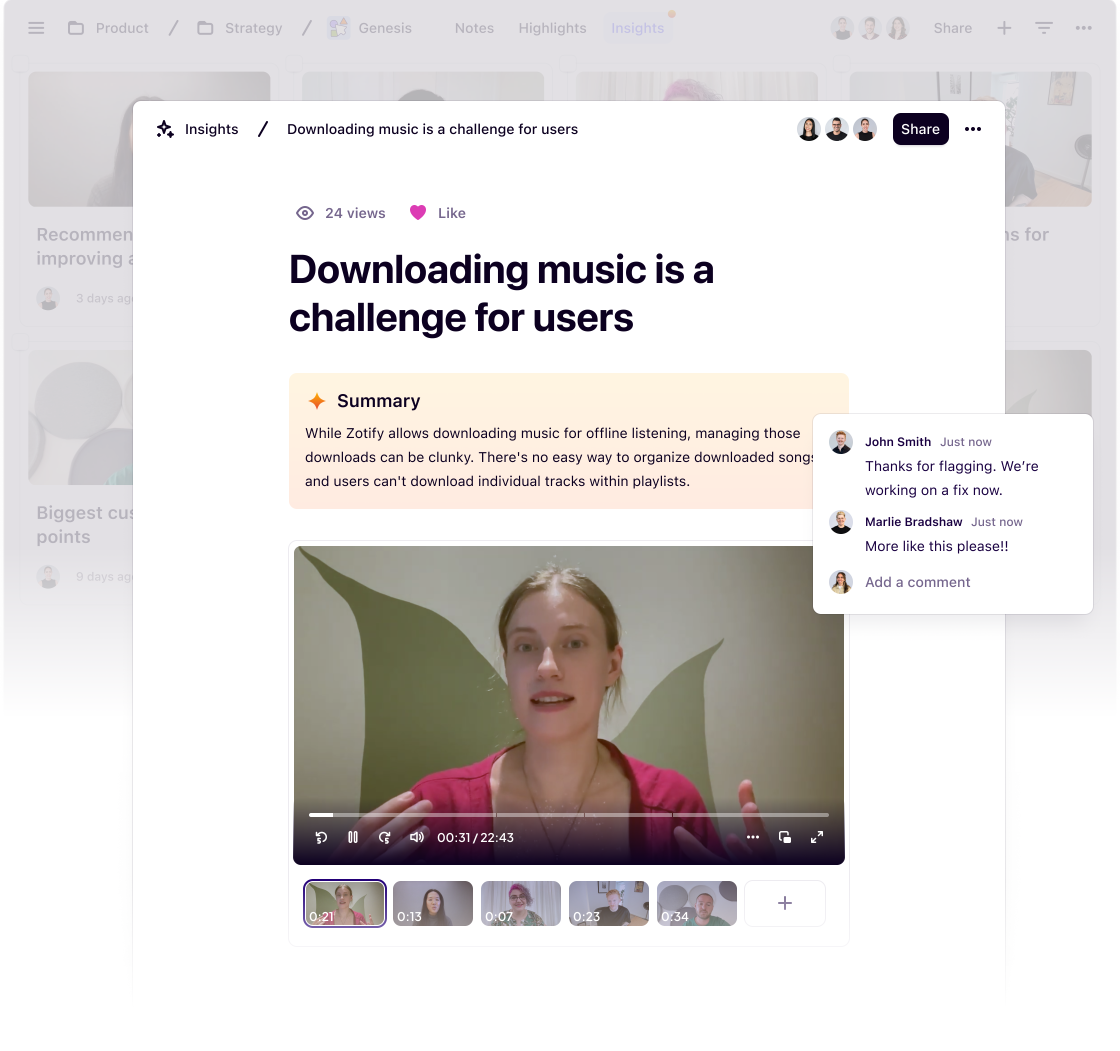The width and height of the screenshot is (1120, 1051).
Task: Click the John Smith commenter name
Action: click(898, 442)
